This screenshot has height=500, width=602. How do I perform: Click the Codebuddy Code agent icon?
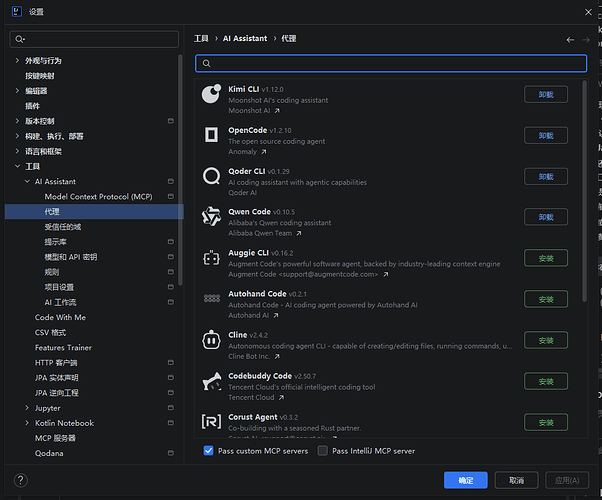point(212,381)
